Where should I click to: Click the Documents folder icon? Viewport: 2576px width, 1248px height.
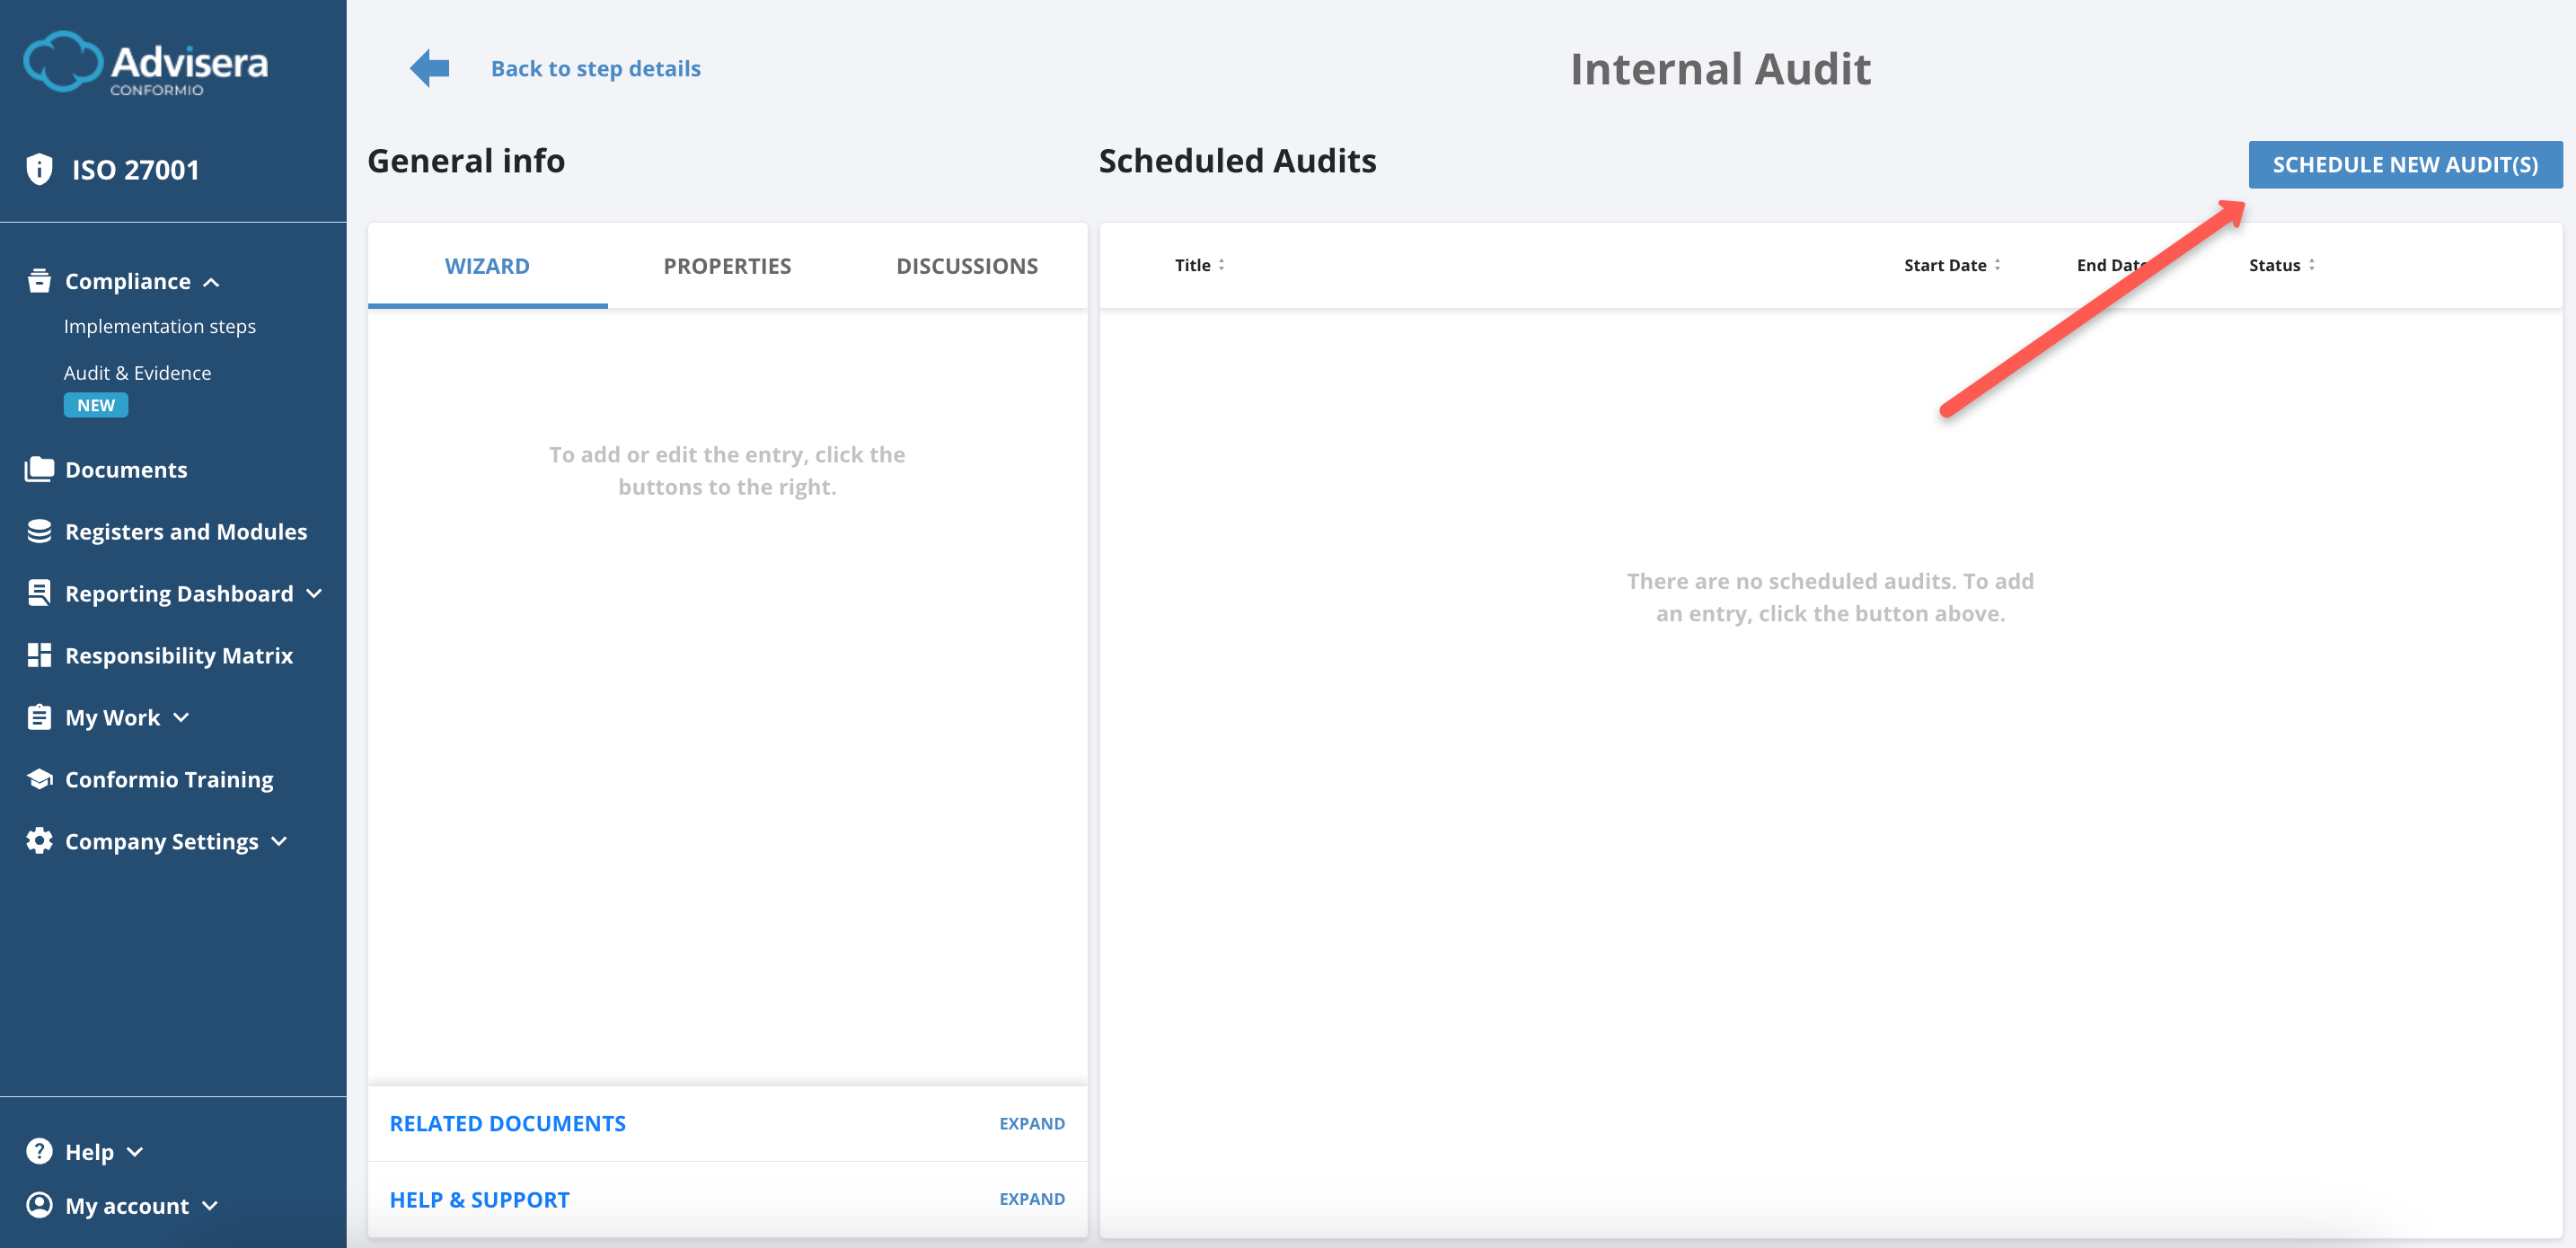tap(38, 469)
